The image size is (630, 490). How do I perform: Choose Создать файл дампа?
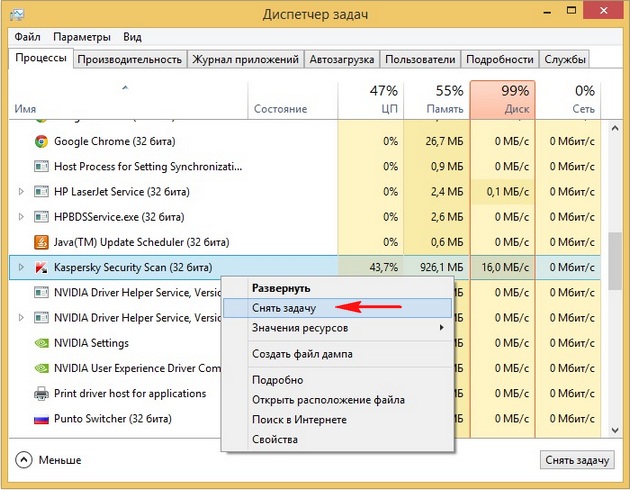pos(338,354)
